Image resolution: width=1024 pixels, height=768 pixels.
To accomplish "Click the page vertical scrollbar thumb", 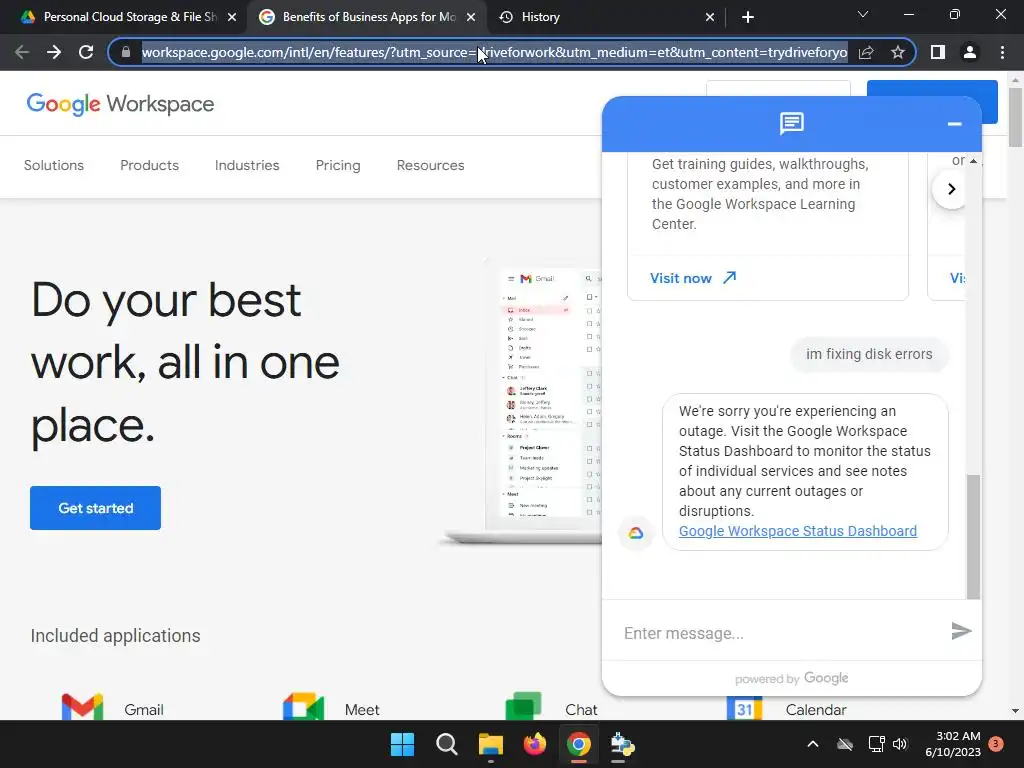I will [1015, 118].
